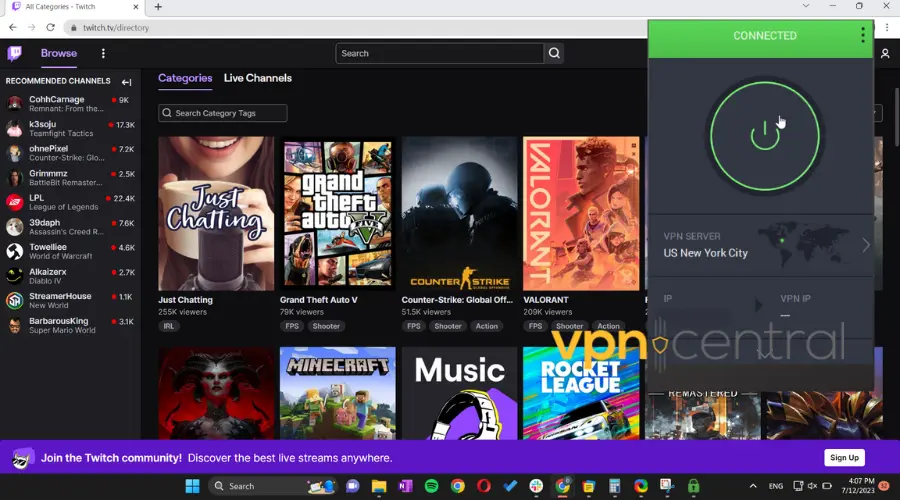Click the VALORANT title link
Image resolution: width=900 pixels, height=500 pixels.
click(x=546, y=300)
